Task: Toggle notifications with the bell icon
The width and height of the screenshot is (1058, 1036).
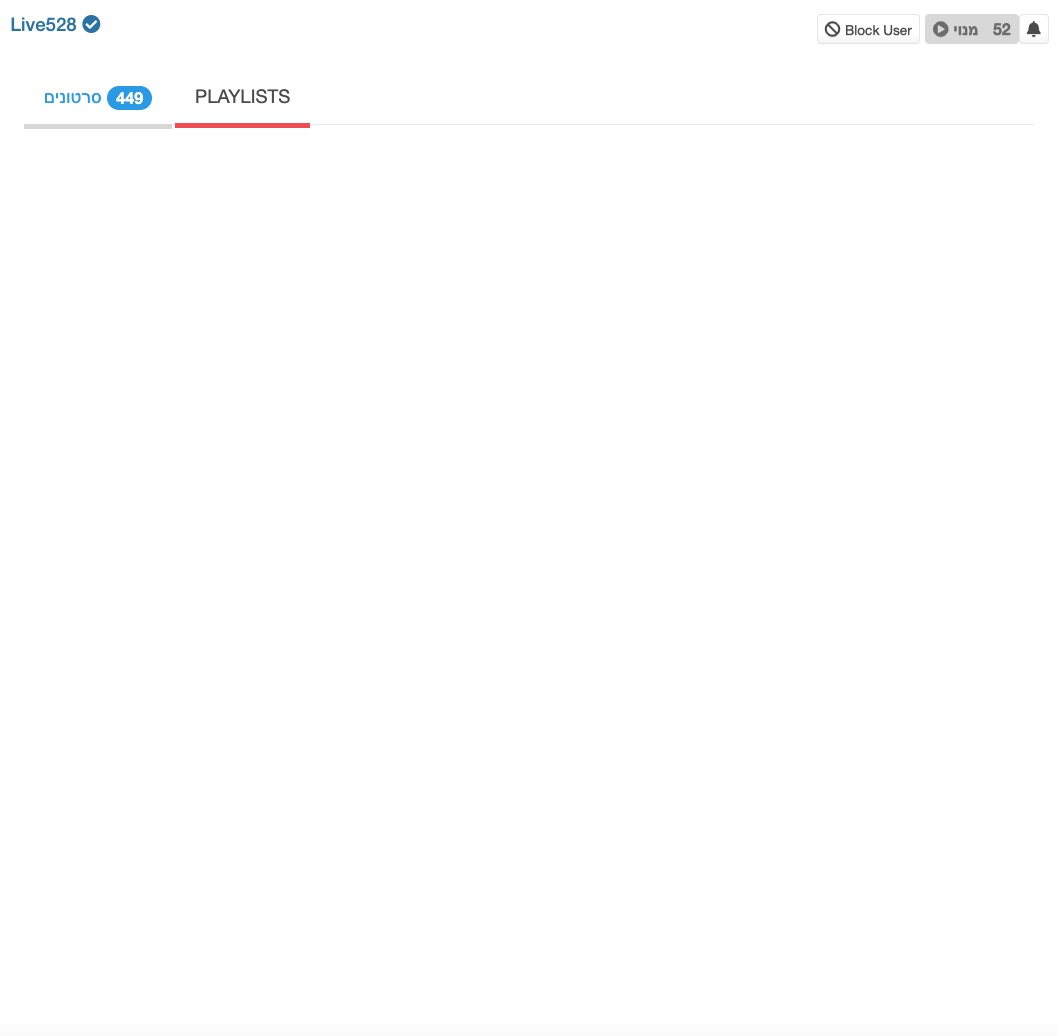Action: tap(1034, 29)
